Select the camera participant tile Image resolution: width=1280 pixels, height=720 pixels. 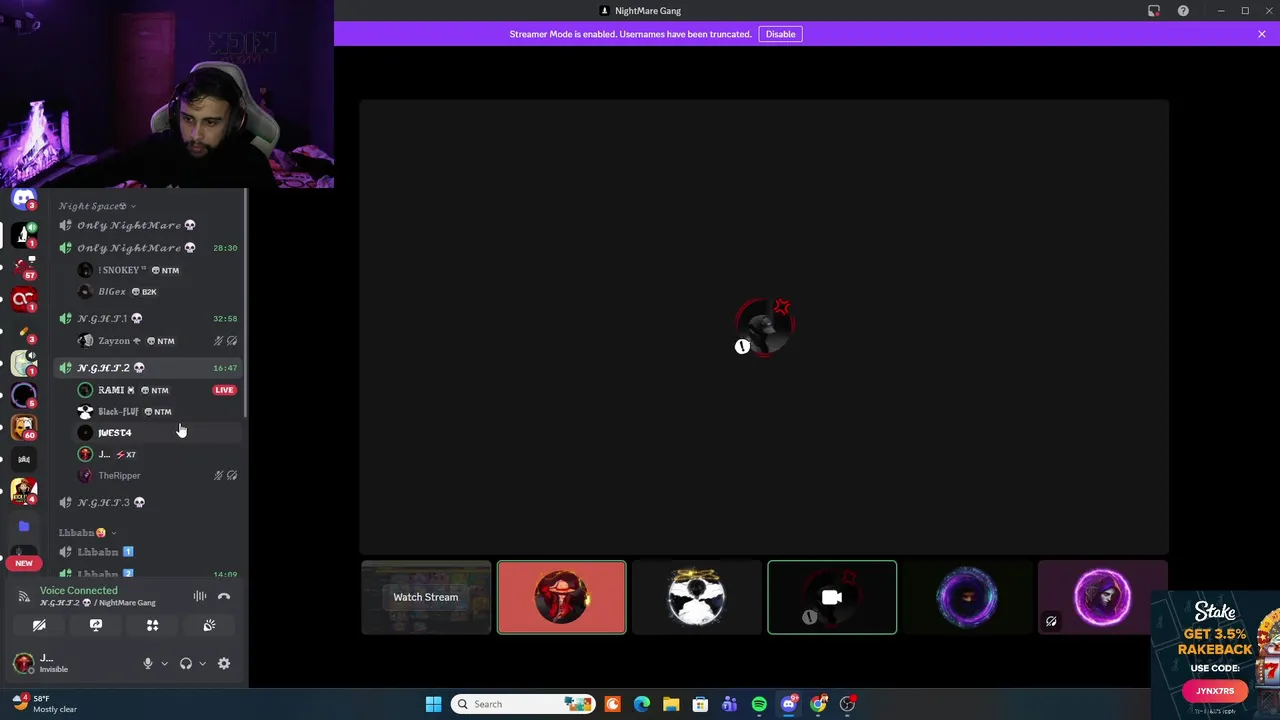click(x=832, y=597)
